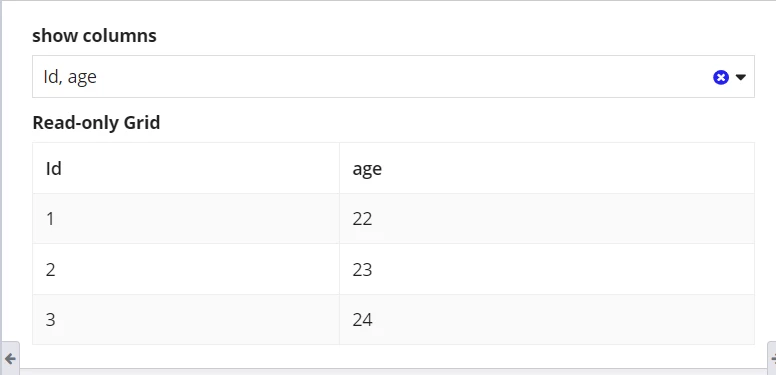Select the age cell showing 23
Viewport: 776px width, 375px height.
coord(547,270)
